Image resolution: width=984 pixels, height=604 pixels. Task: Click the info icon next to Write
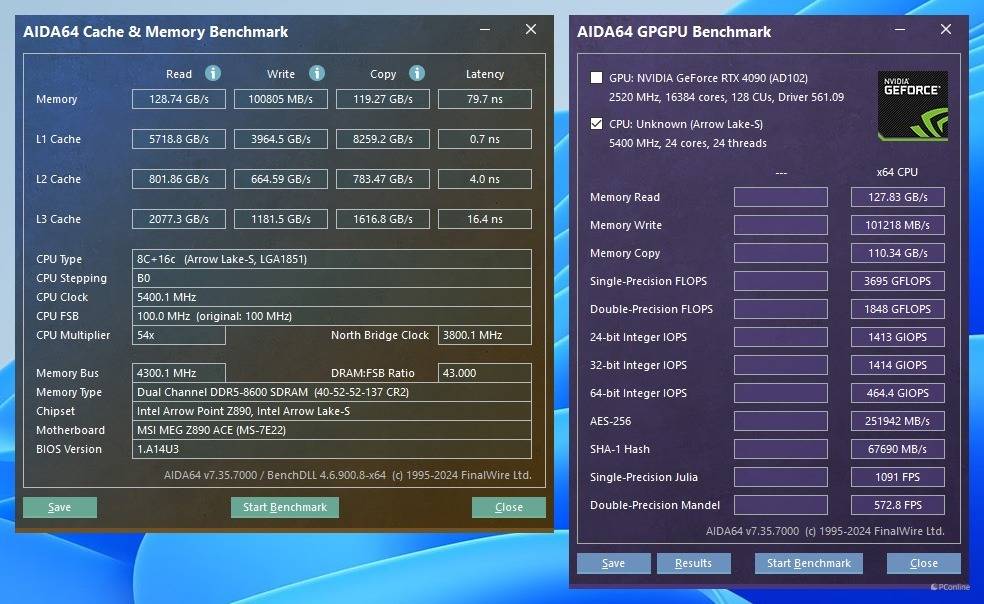tap(317, 73)
